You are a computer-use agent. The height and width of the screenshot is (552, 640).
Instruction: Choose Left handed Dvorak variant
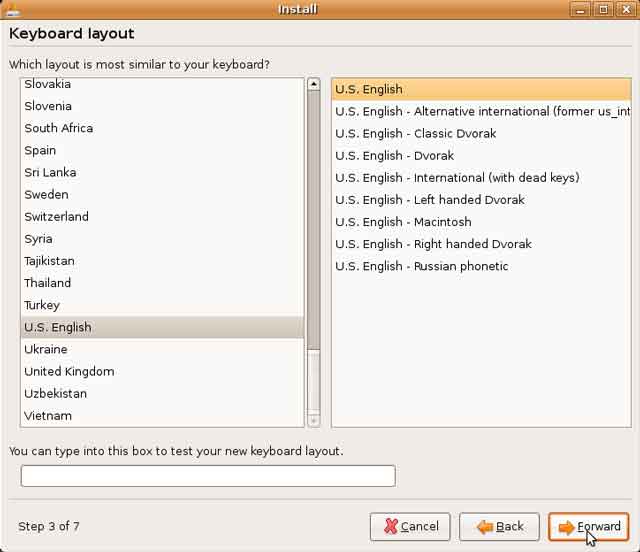(x=429, y=199)
